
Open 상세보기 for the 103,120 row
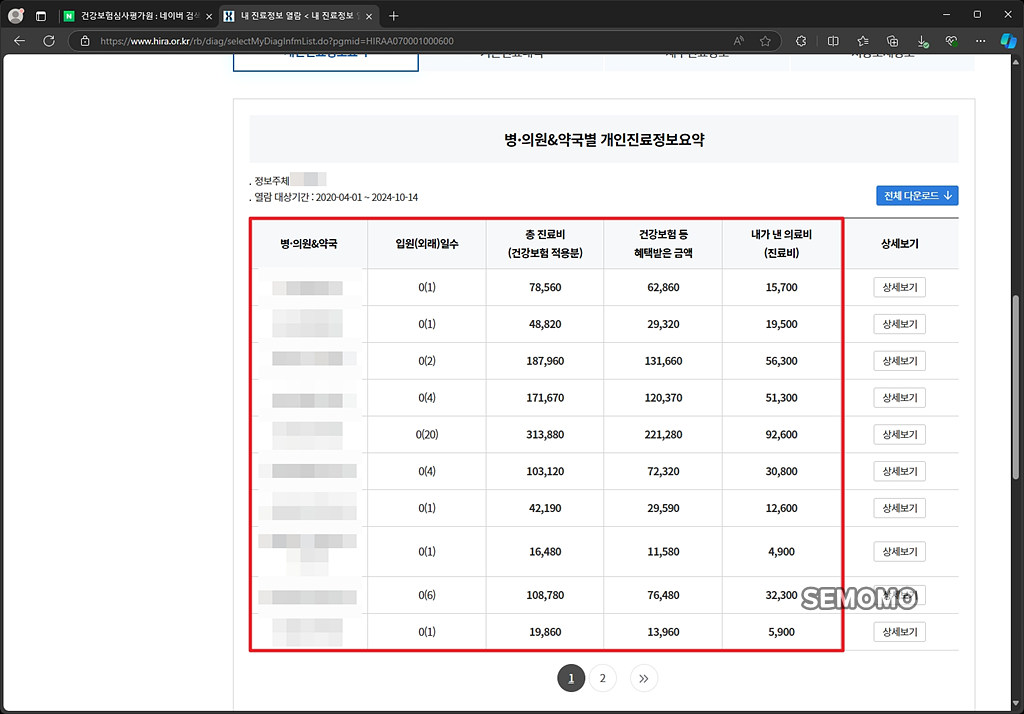899,471
